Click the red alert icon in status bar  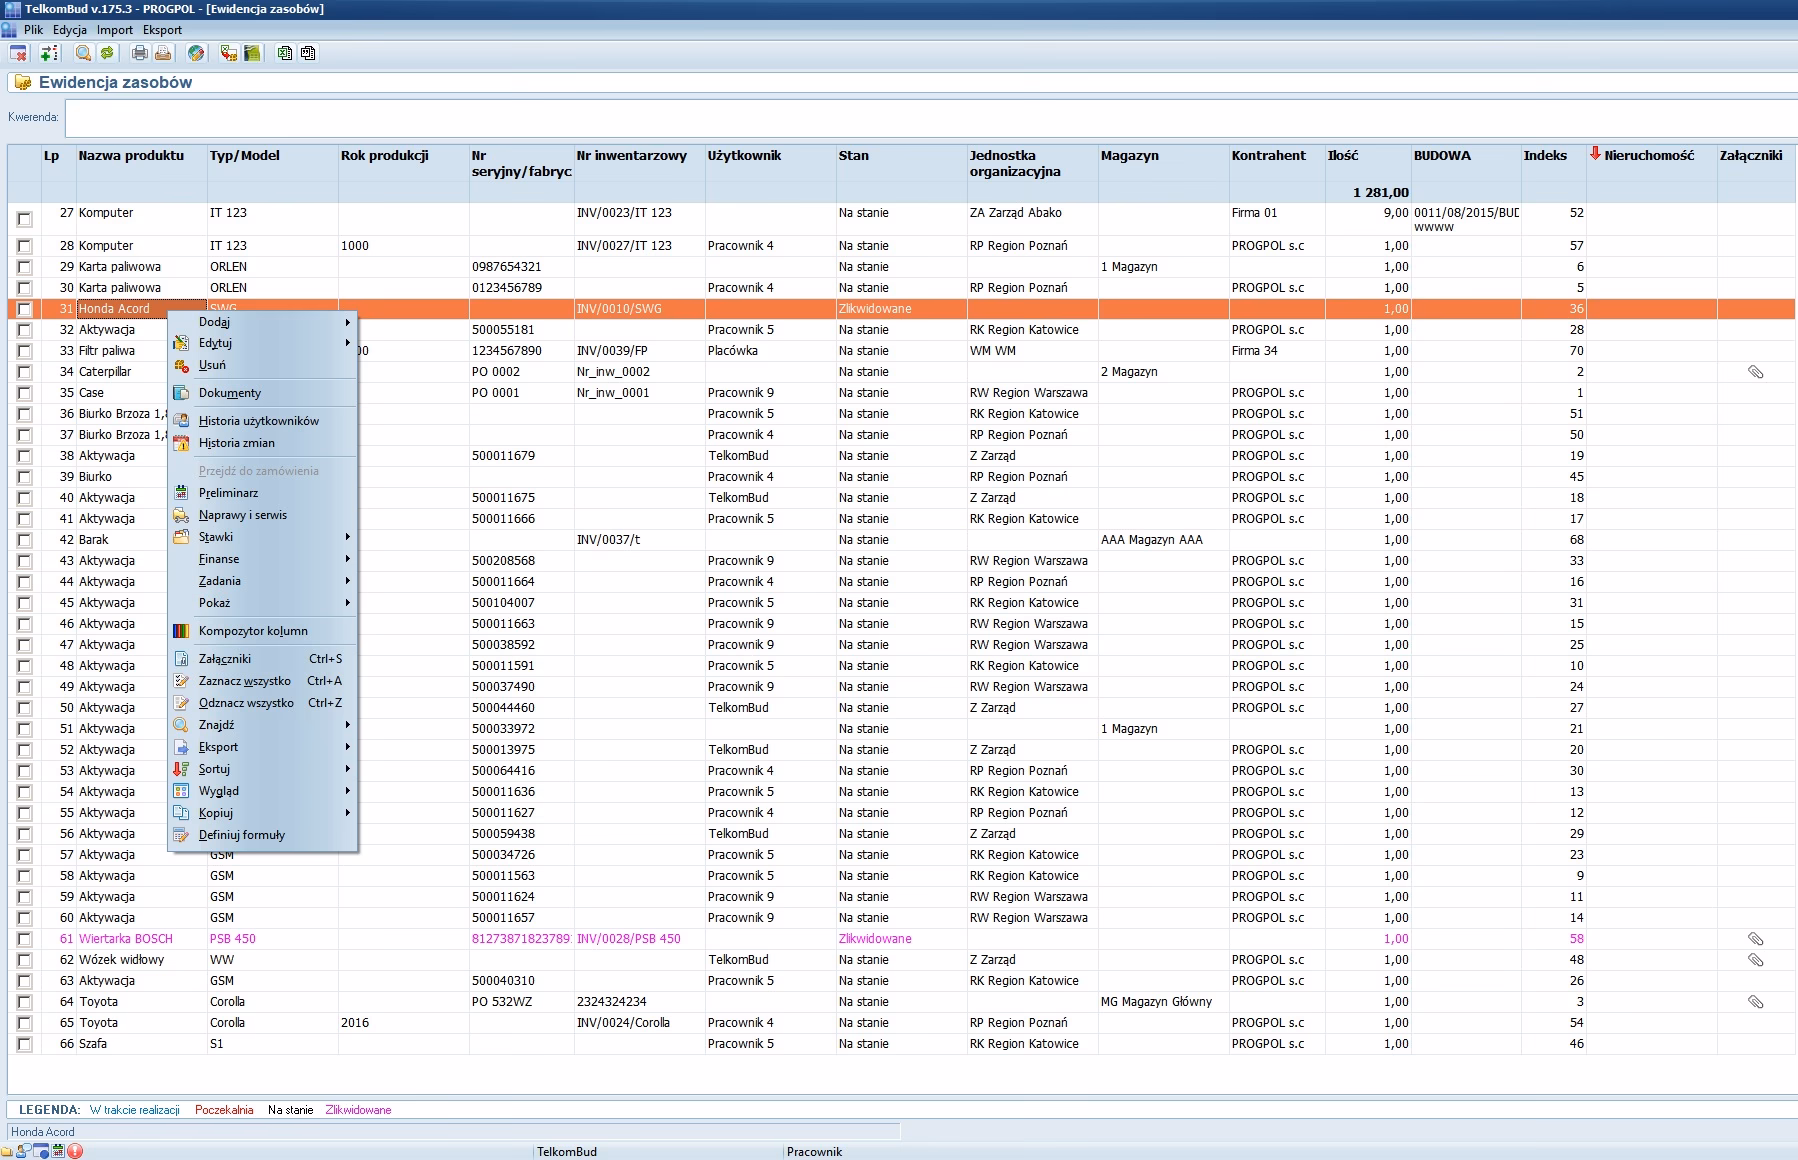[x=75, y=1151]
